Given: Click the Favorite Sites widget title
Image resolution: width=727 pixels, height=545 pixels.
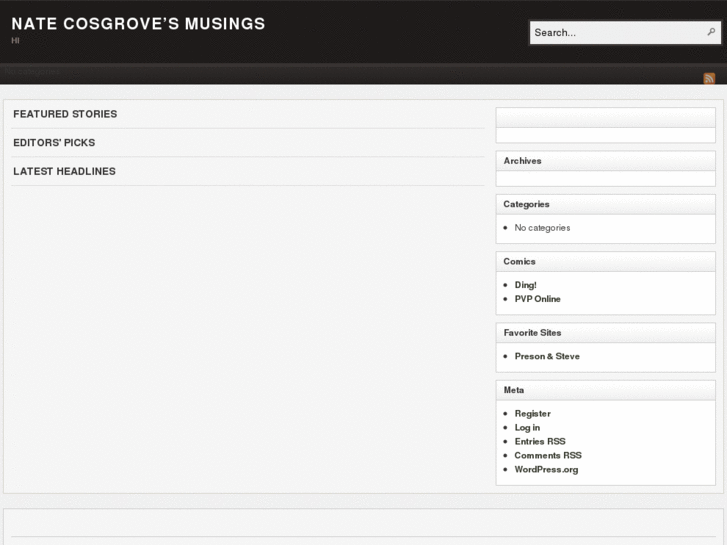Looking at the screenshot, I should [532, 333].
